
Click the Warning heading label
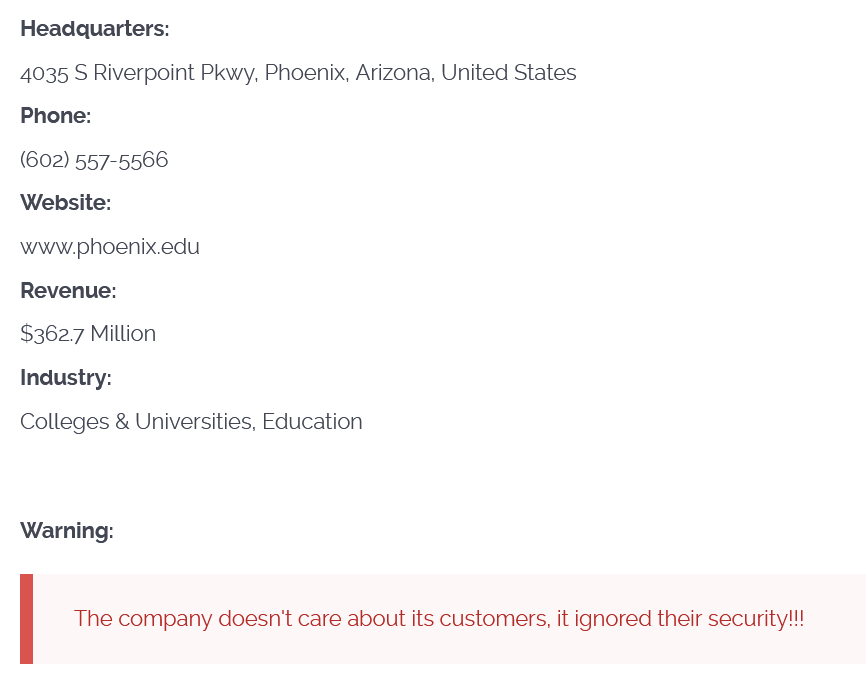click(67, 531)
